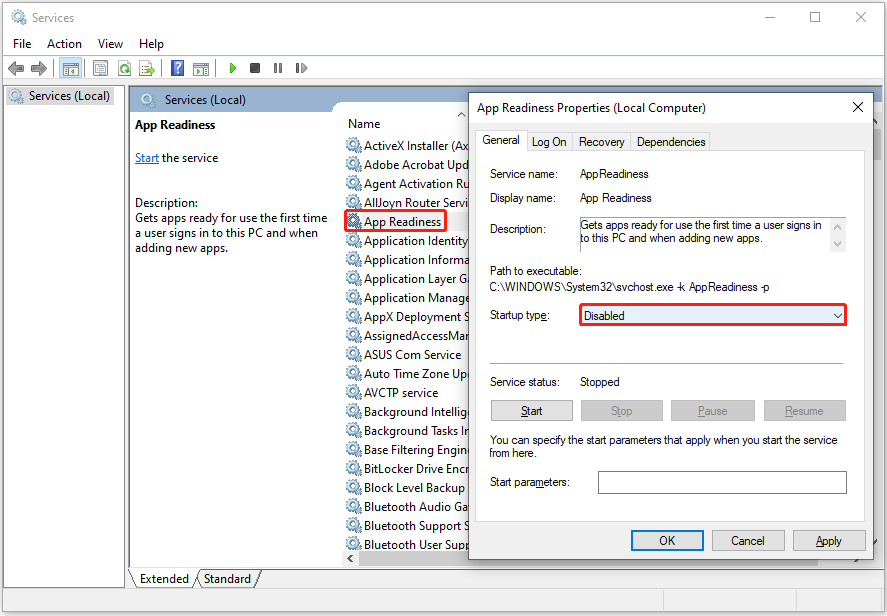This screenshot has width=887, height=616.
Task: Click the Export List toolbar icon
Action: (147, 68)
